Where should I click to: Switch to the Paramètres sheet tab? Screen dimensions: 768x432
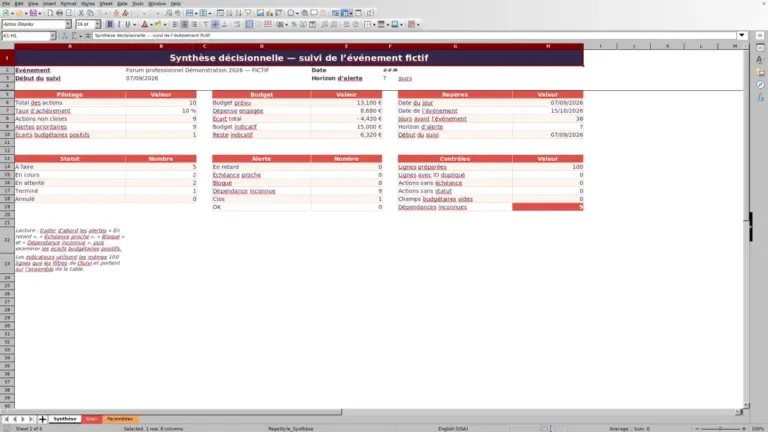[x=120, y=419]
